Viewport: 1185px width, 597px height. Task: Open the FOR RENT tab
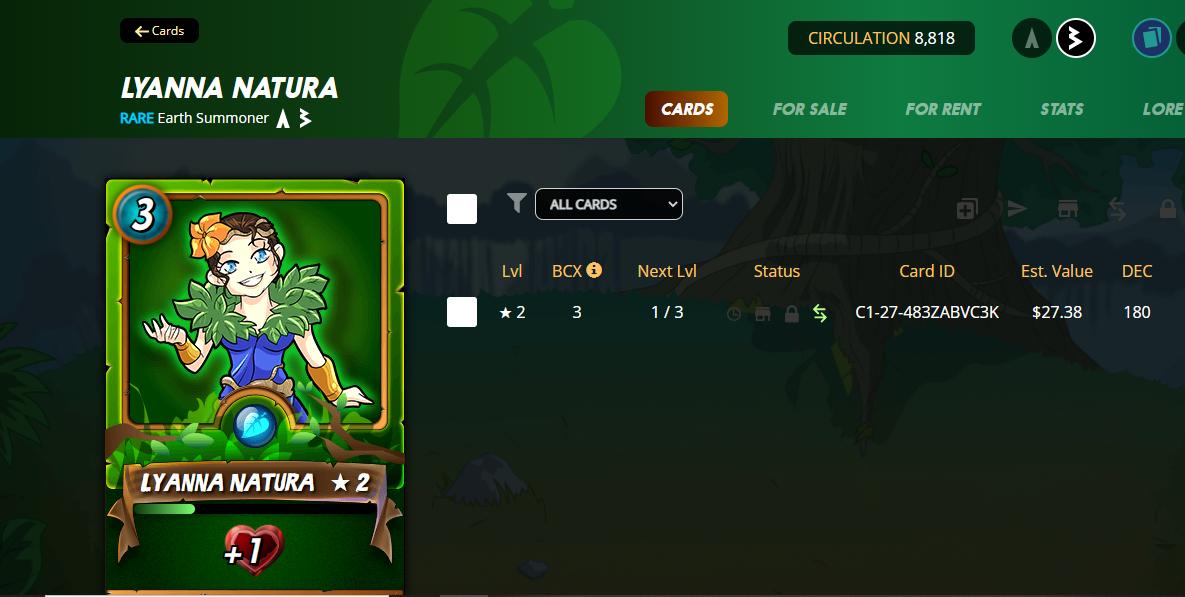[943, 109]
